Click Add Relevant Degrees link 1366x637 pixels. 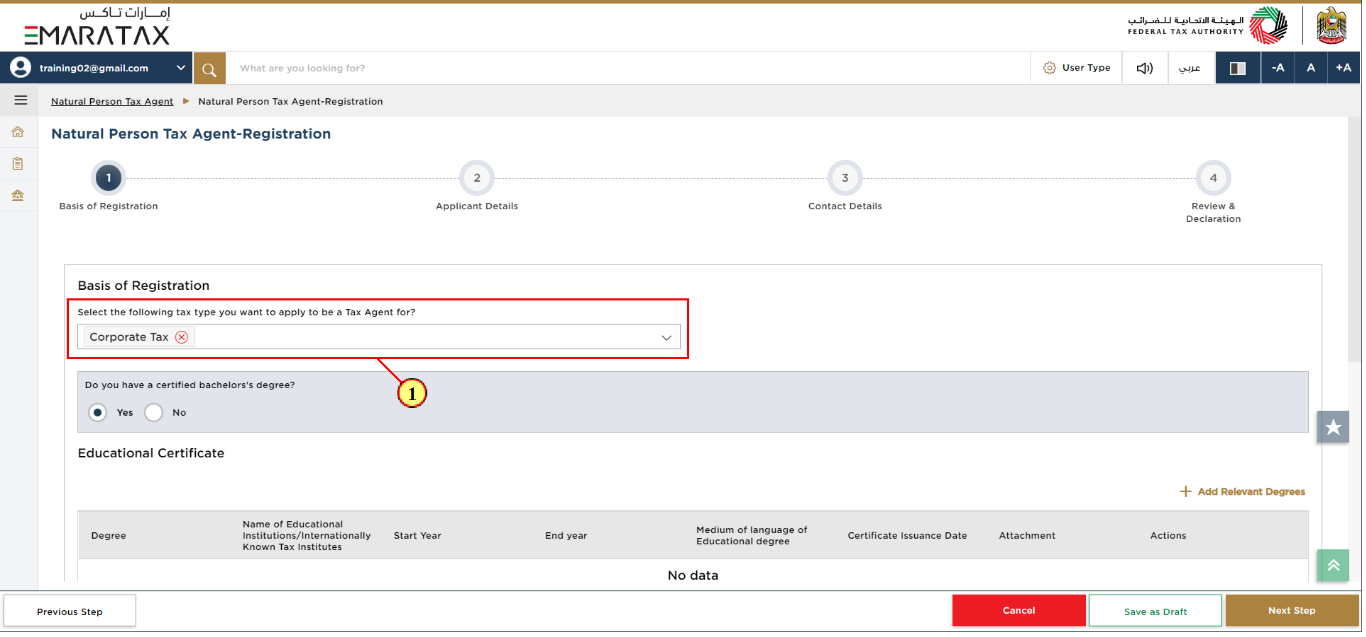pyautogui.click(x=1243, y=491)
